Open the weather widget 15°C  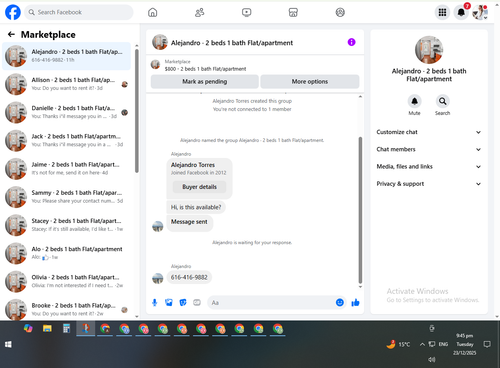[x=398, y=344]
